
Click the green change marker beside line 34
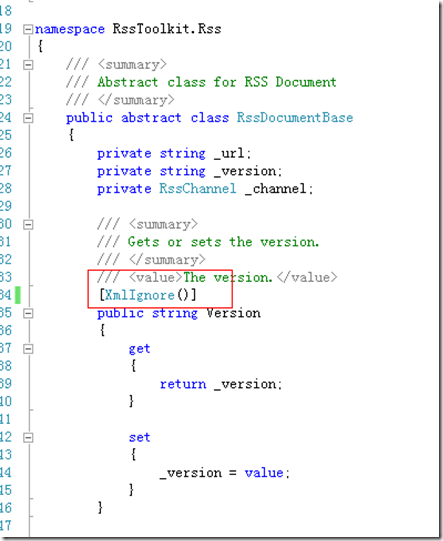tap(18, 295)
